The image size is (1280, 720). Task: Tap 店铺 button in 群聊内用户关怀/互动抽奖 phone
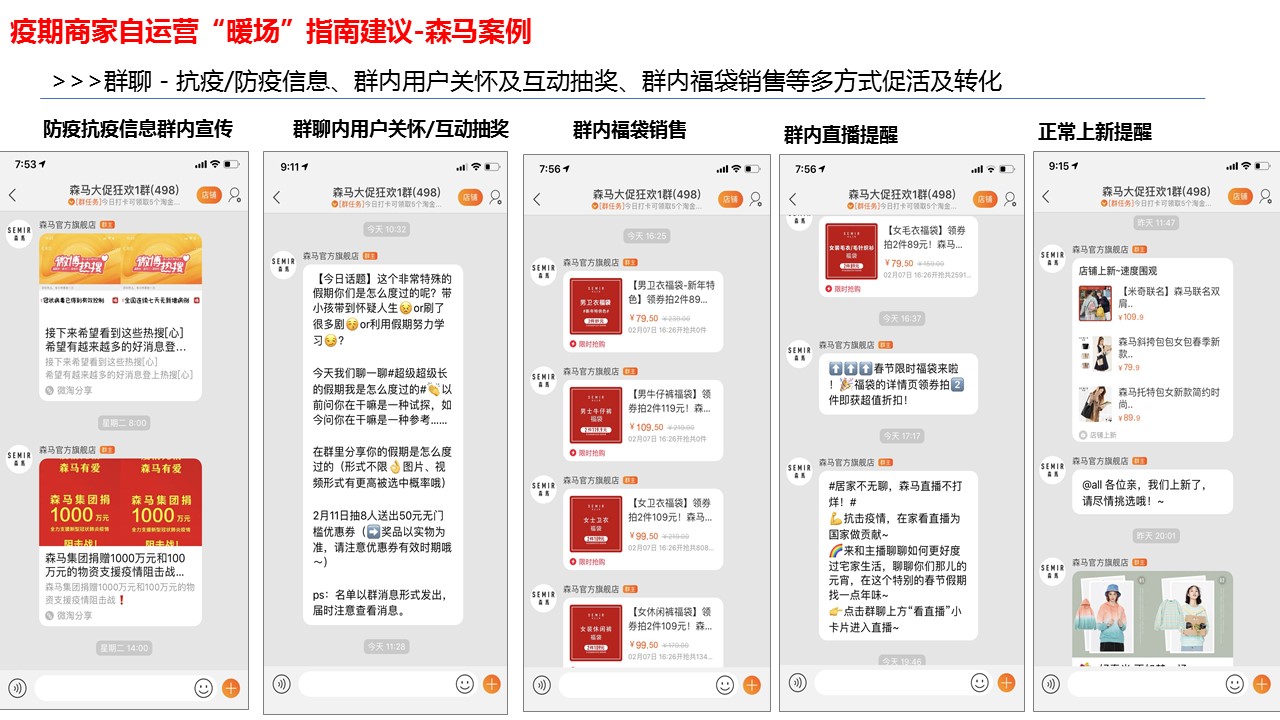pos(470,197)
